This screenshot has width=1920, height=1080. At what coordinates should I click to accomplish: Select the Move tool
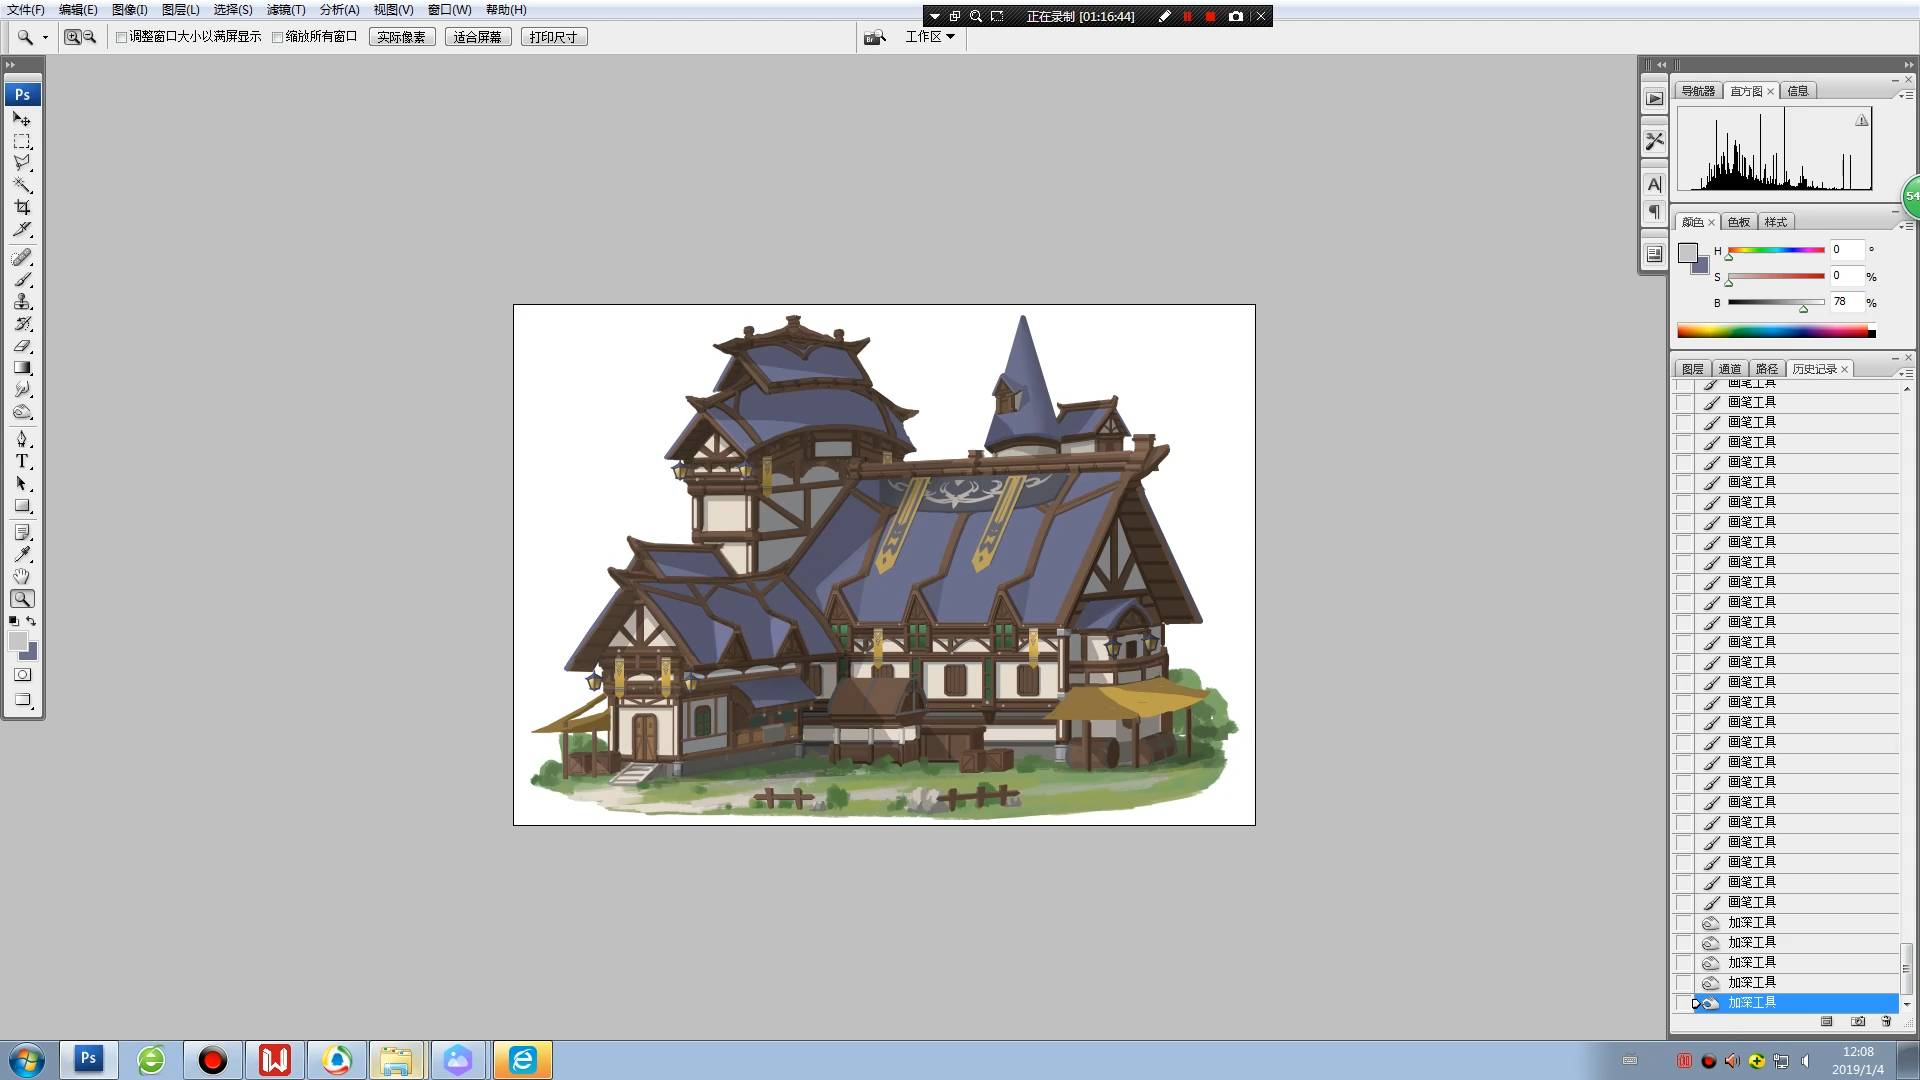(x=22, y=119)
